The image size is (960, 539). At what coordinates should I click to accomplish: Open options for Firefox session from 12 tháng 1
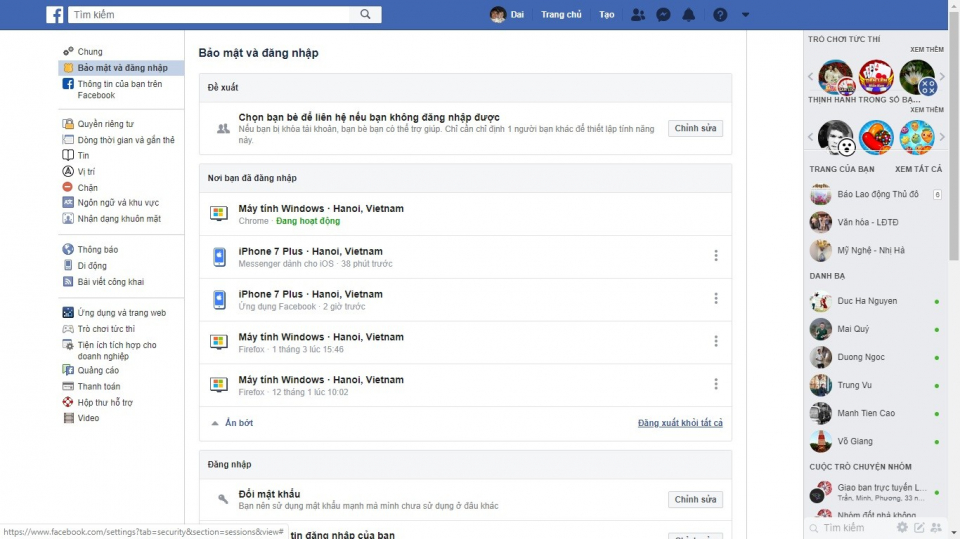(x=716, y=384)
